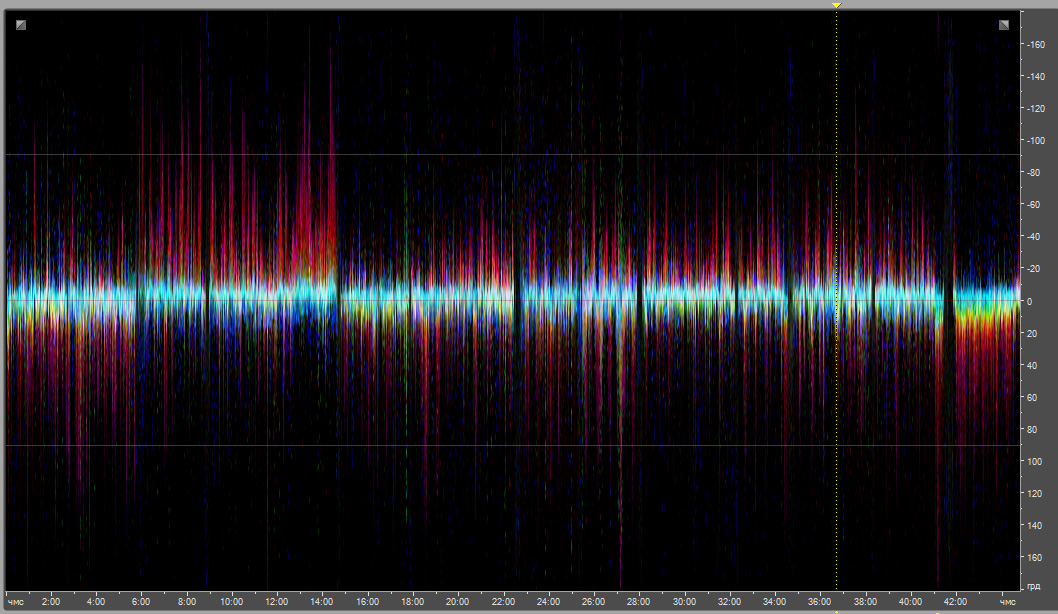The width and height of the screenshot is (1058, 614).
Task: Click the -100 value on the phase ruler
Action: (1036, 141)
